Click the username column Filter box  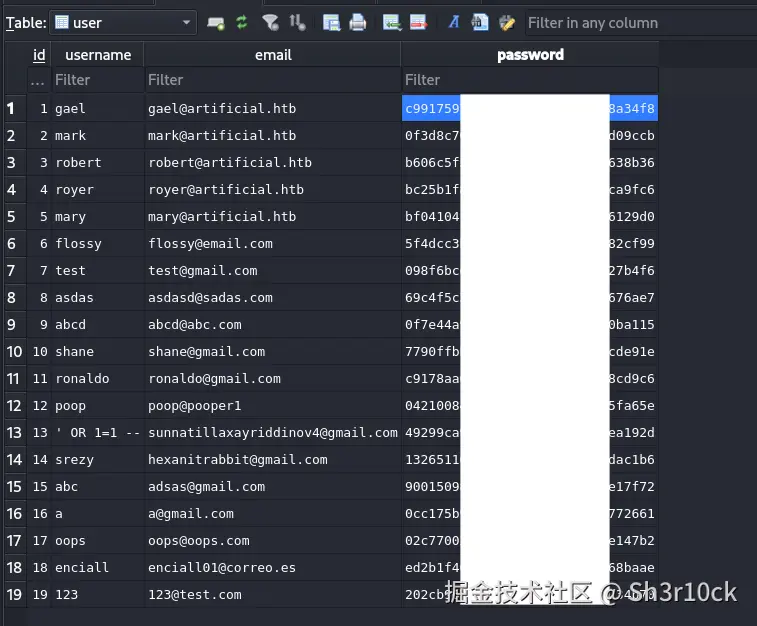[98, 80]
